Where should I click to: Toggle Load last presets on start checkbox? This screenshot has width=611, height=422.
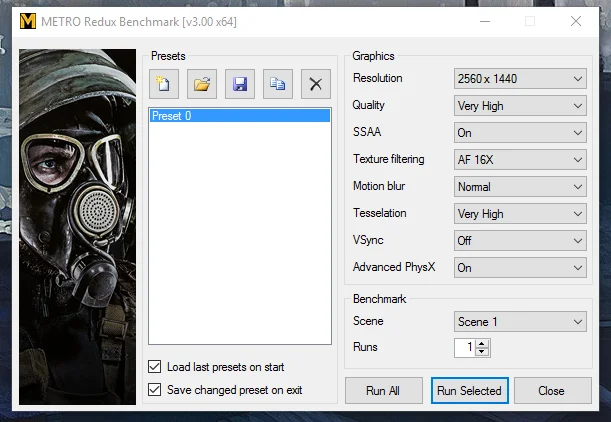[x=154, y=367]
